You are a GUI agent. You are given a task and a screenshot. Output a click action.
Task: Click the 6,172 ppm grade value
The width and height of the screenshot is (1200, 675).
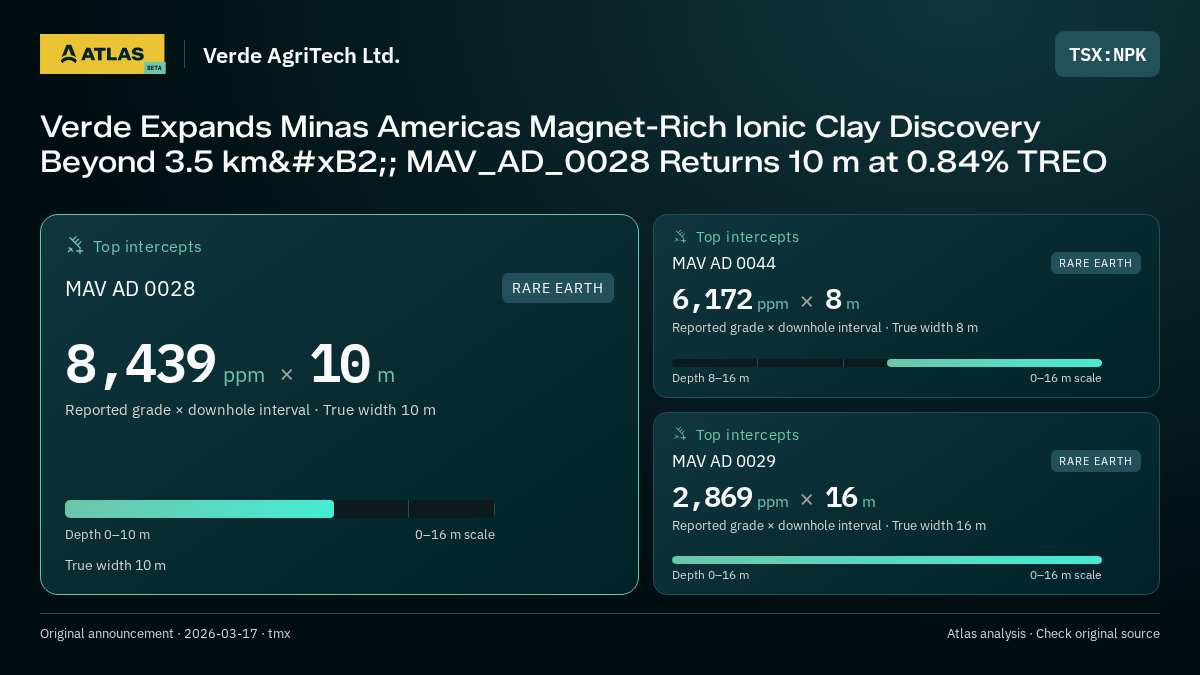pyautogui.click(x=730, y=299)
